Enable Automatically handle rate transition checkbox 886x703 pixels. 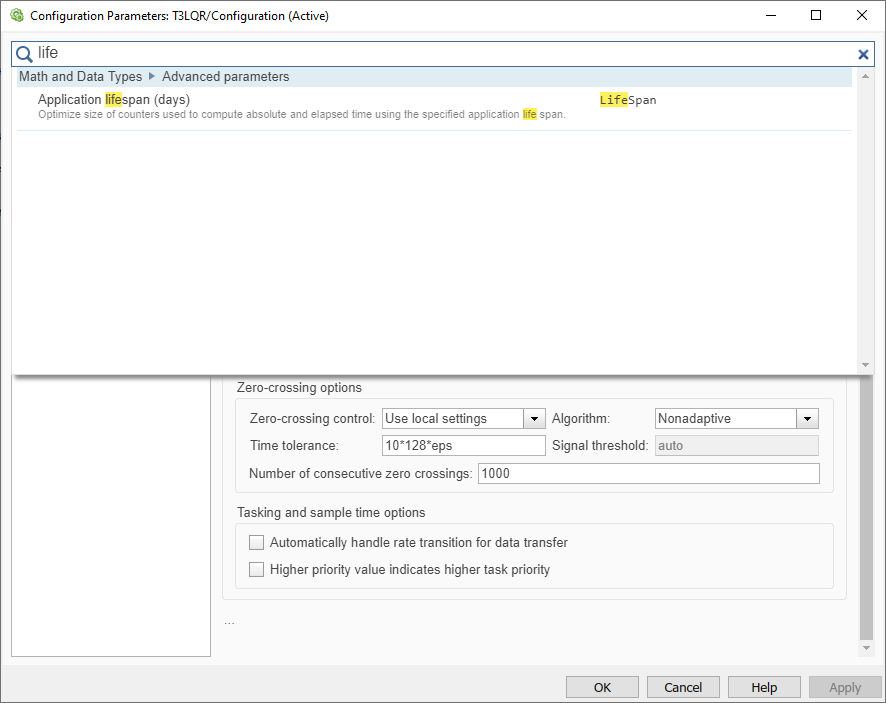[x=257, y=543]
